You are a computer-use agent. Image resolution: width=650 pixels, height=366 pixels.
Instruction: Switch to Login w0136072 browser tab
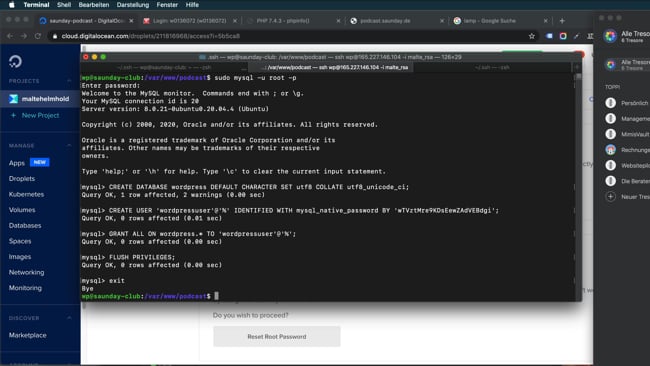189,21
